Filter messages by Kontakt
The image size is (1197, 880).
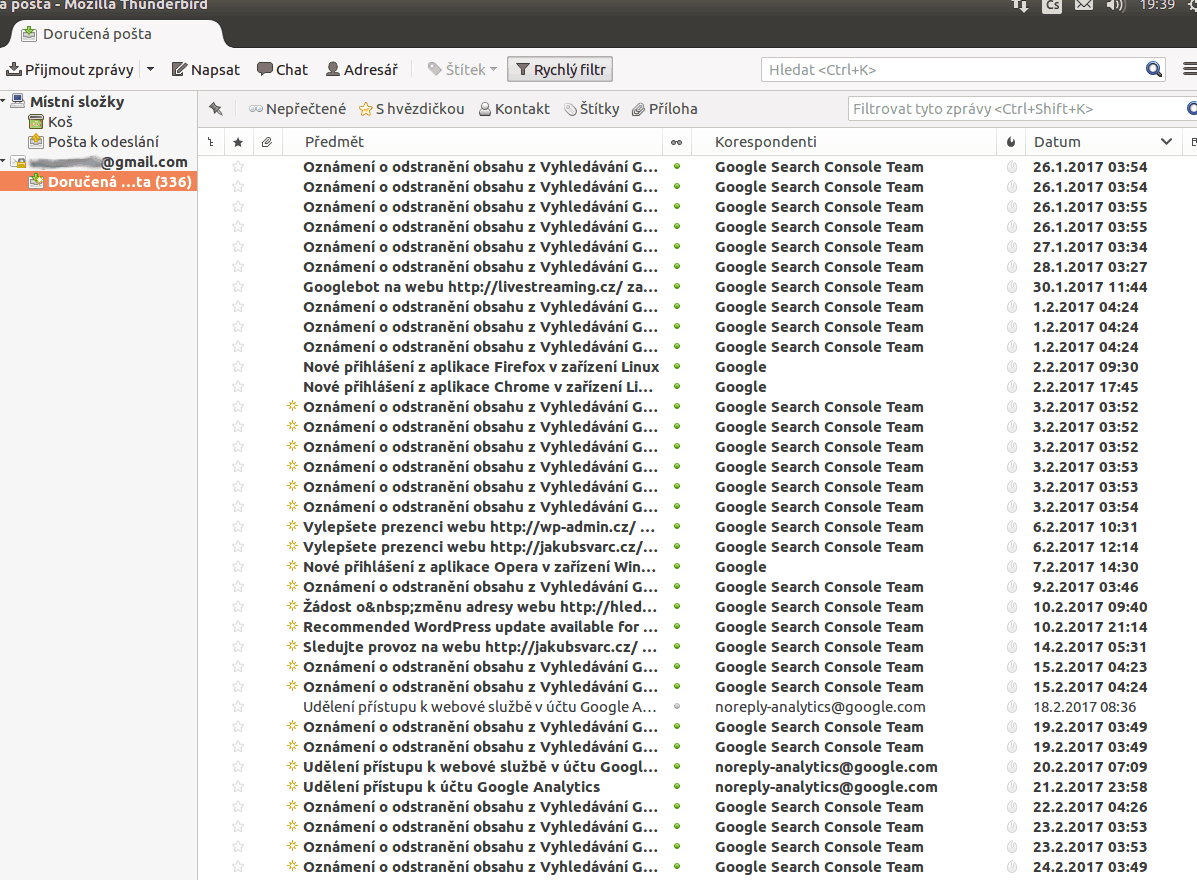514,109
